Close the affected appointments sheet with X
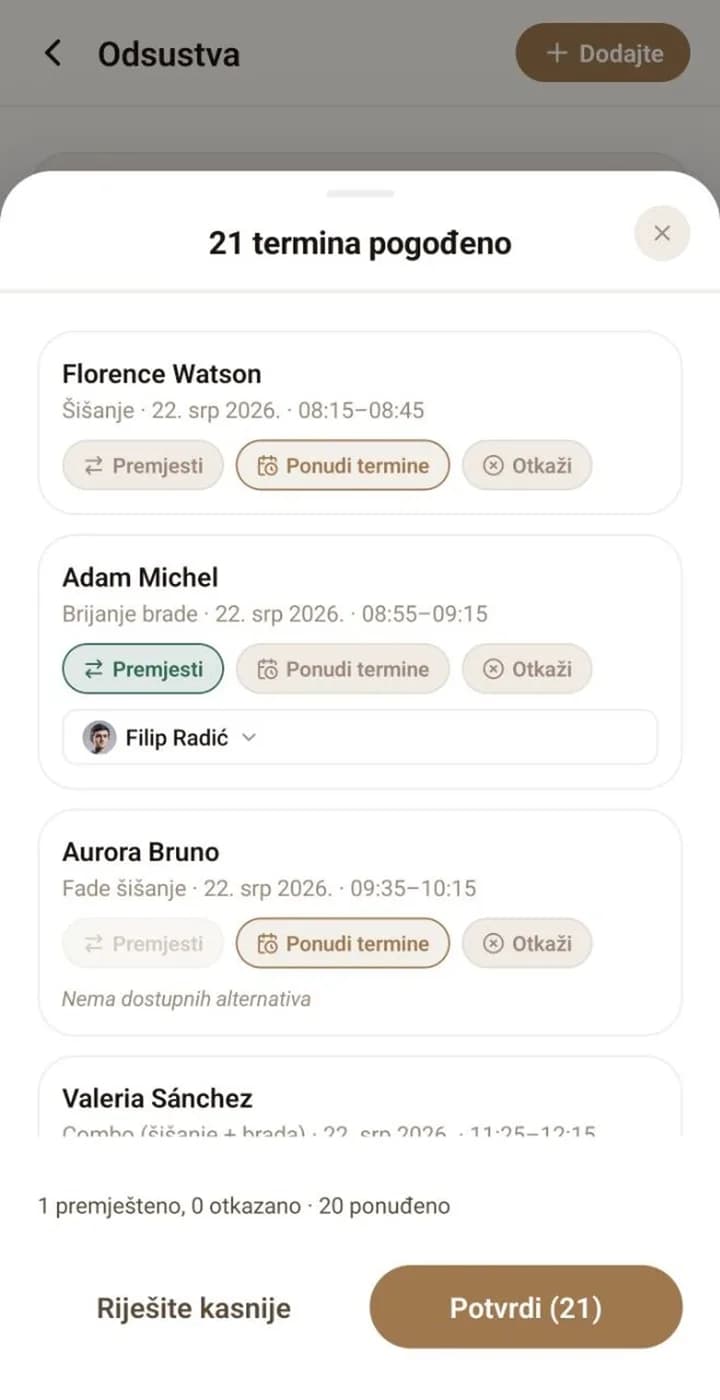The height and width of the screenshot is (1400, 720). pyautogui.click(x=662, y=233)
